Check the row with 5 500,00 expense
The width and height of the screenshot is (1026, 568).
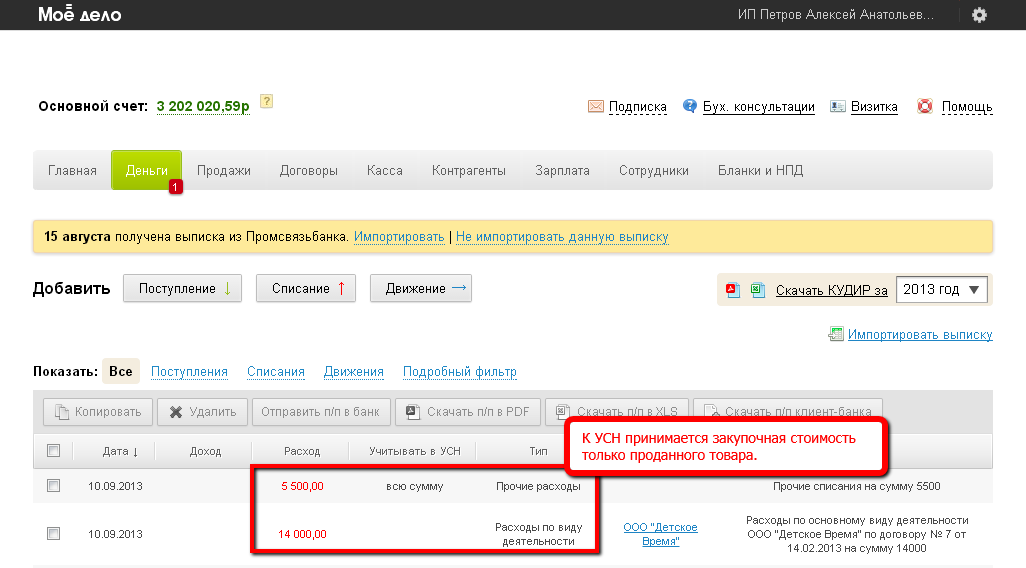point(54,486)
